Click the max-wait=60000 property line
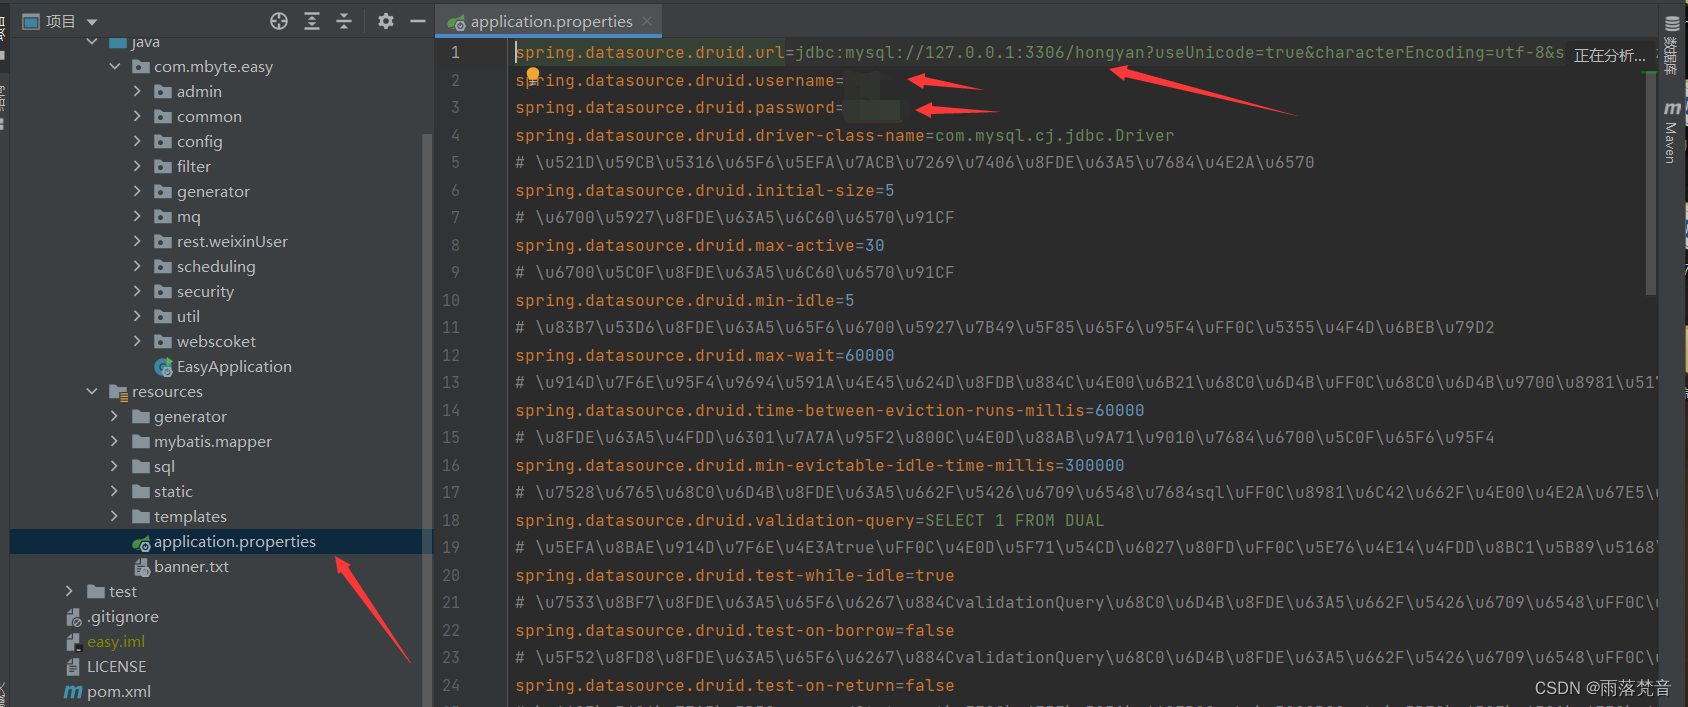Viewport: 1688px width, 707px height. click(705, 355)
